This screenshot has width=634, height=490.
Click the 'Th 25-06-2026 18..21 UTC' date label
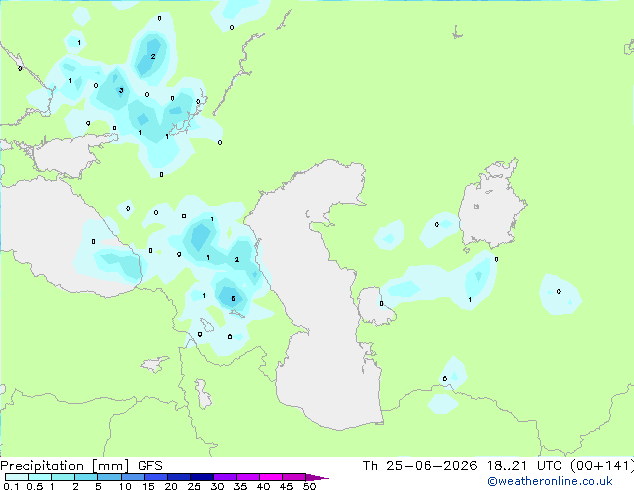coord(464,466)
